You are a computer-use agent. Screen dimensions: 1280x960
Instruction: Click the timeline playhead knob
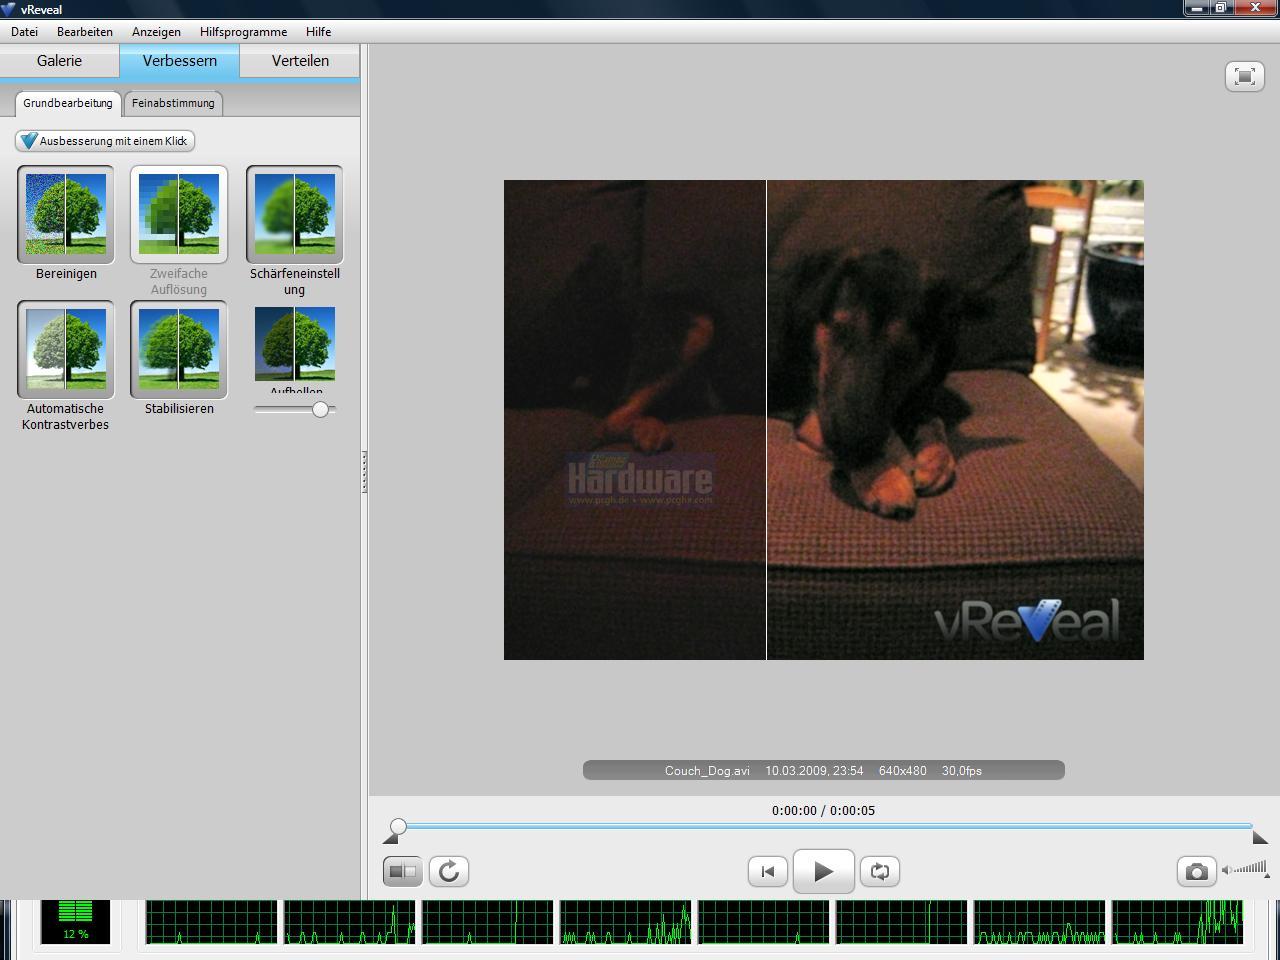click(x=398, y=826)
